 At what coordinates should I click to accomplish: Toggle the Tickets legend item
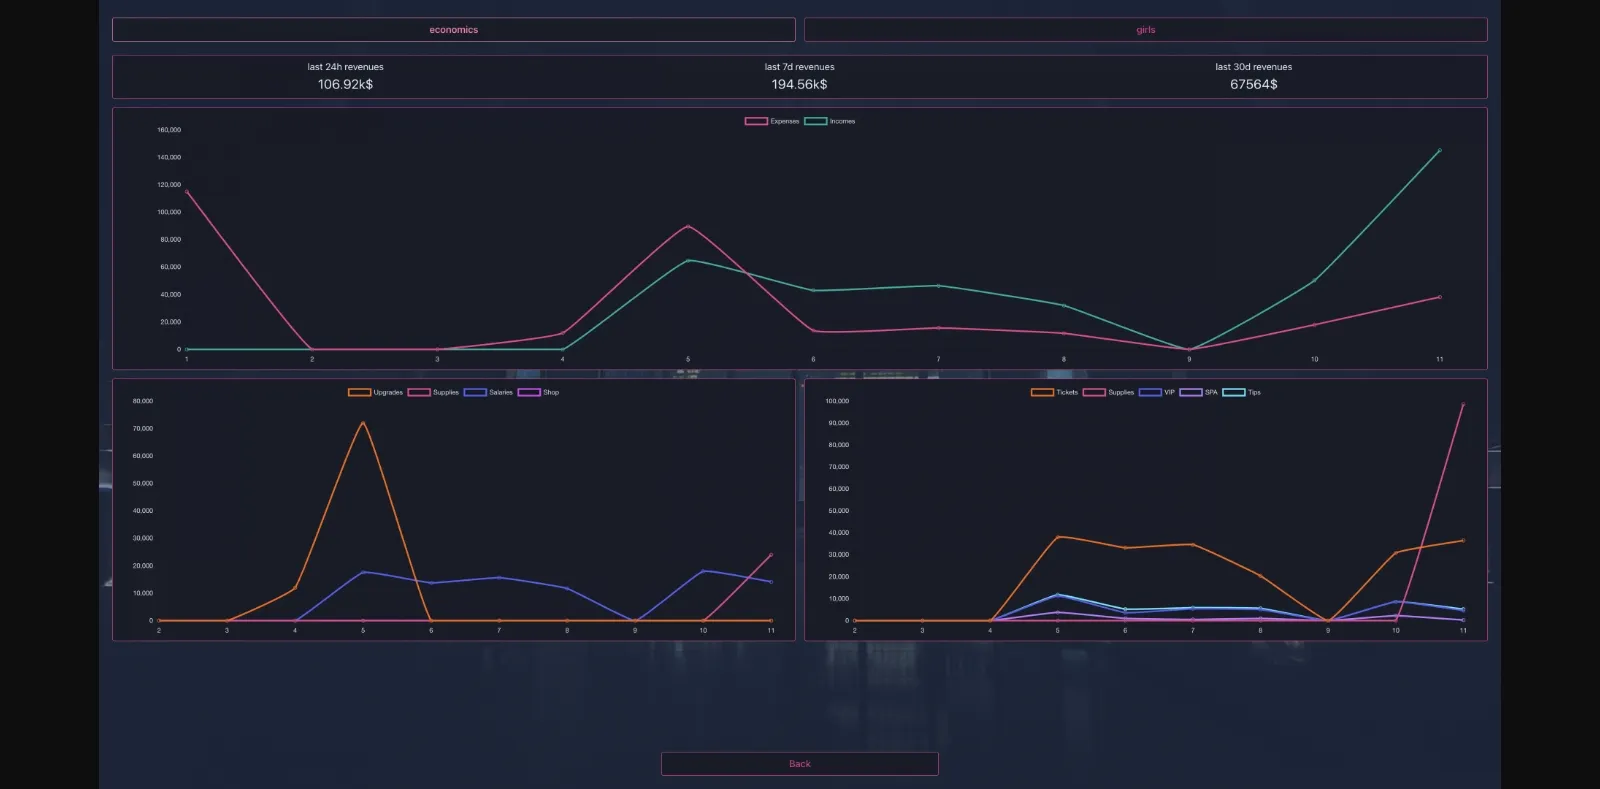coord(1055,393)
